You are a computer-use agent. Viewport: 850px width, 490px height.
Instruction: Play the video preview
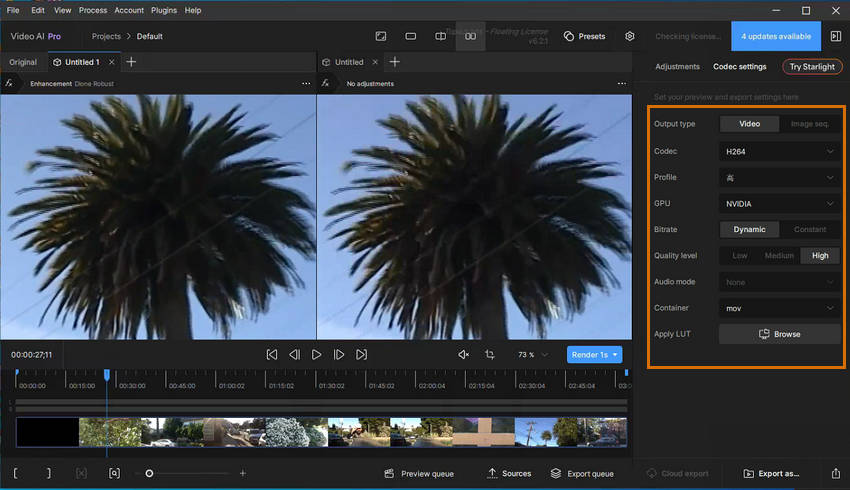[x=317, y=354]
